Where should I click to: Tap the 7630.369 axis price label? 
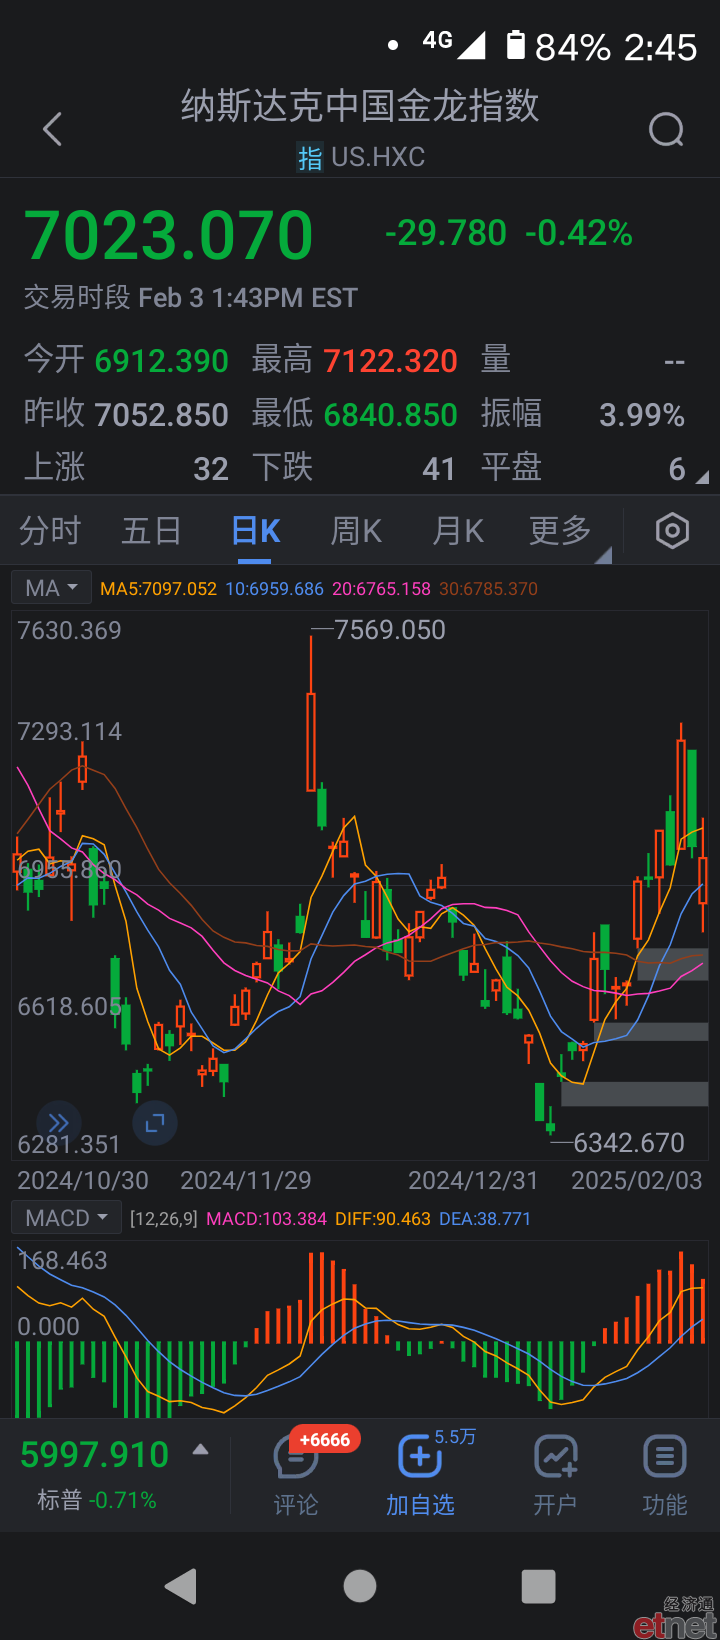coord(70,631)
